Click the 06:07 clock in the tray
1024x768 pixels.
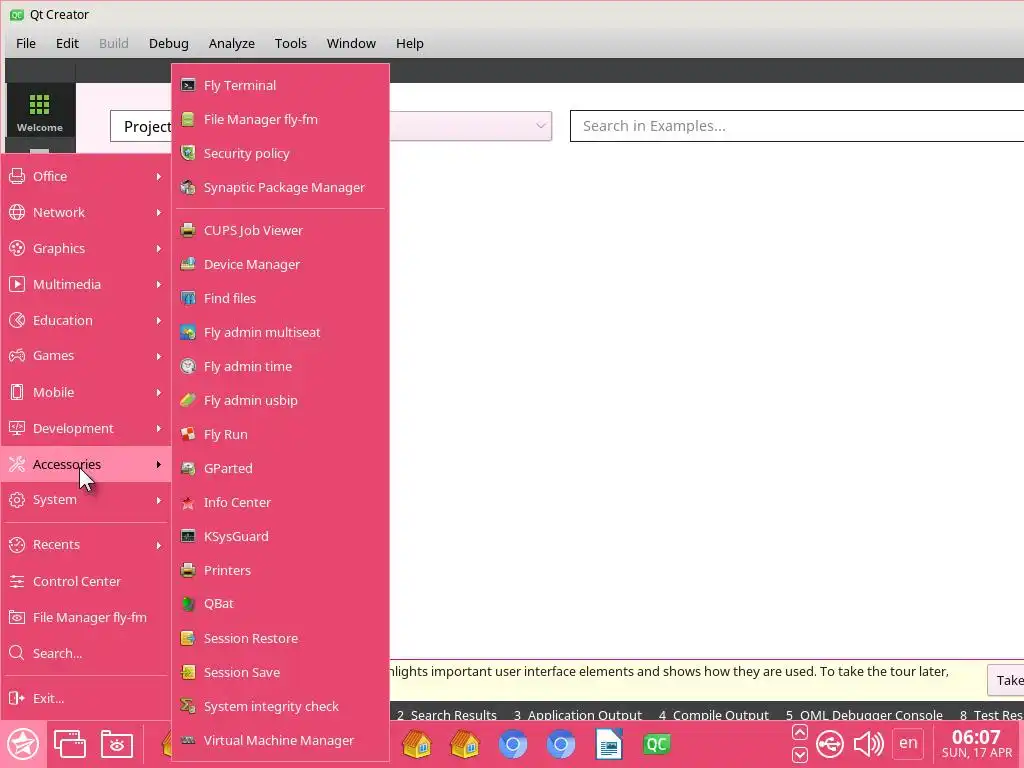[x=976, y=737]
